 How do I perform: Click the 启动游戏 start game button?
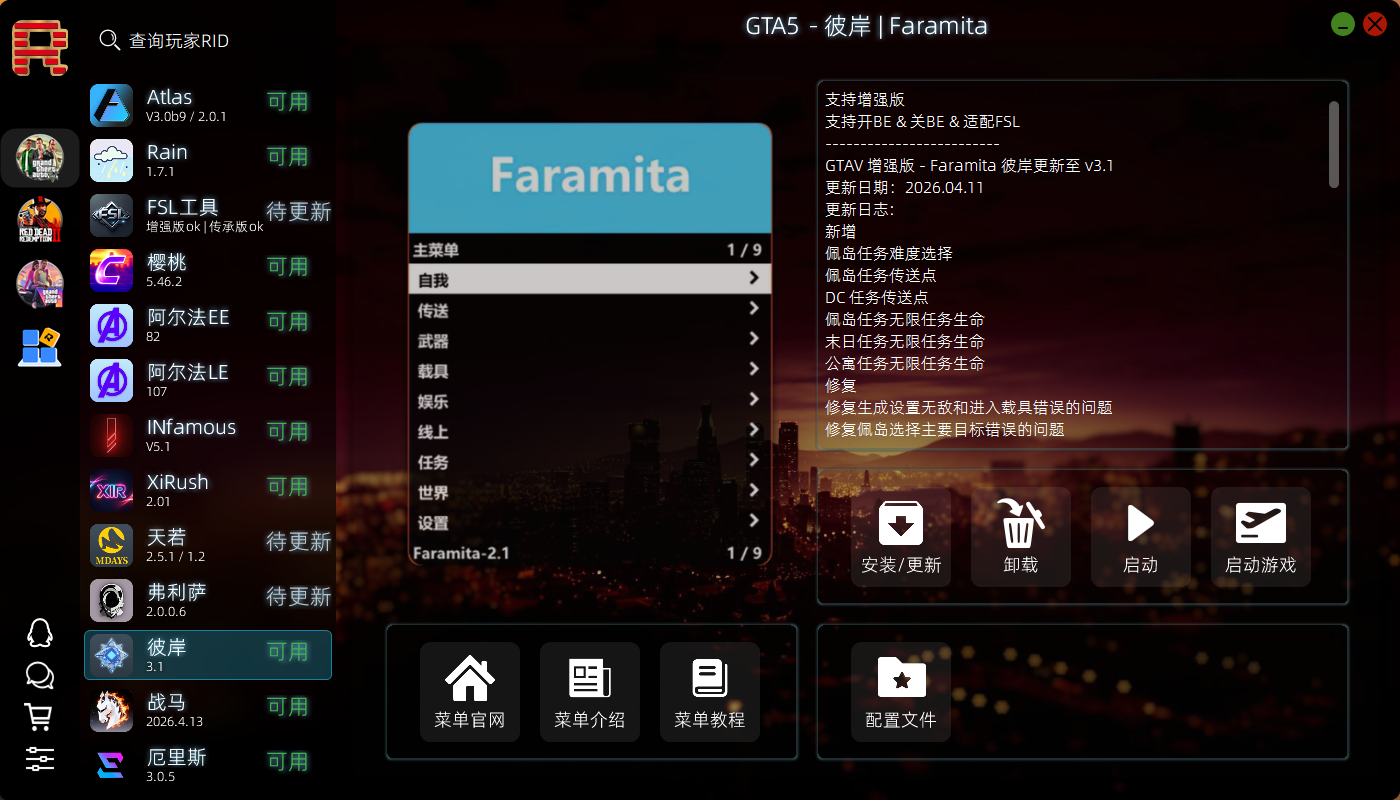click(1261, 537)
